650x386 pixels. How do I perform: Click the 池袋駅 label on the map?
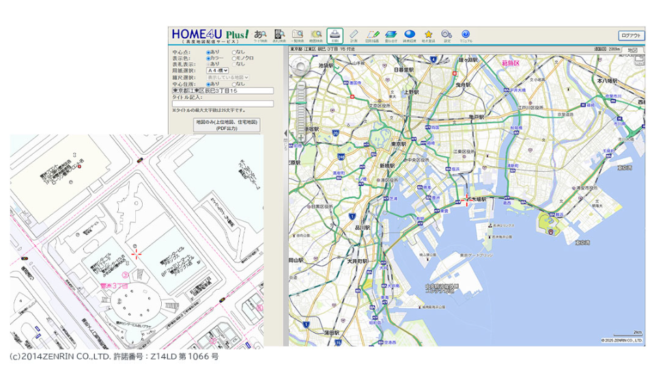326,66
